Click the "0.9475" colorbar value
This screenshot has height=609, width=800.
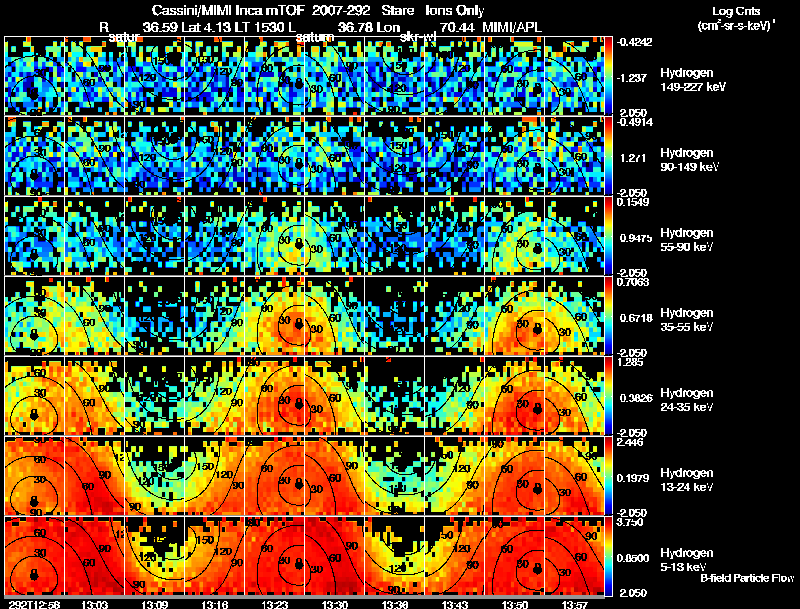click(635, 238)
